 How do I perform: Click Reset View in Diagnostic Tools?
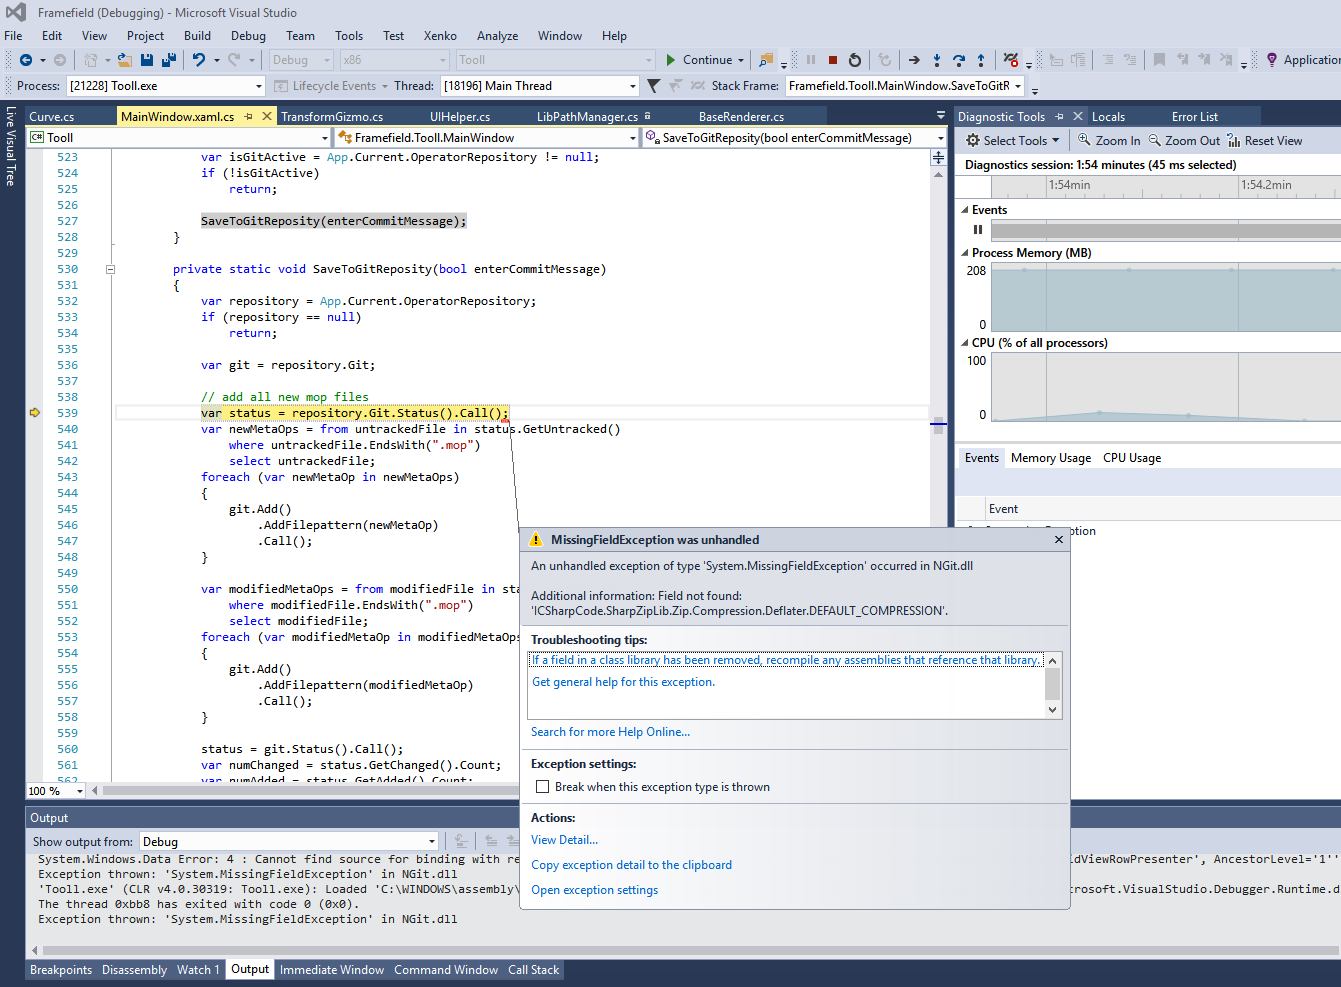pos(1264,141)
